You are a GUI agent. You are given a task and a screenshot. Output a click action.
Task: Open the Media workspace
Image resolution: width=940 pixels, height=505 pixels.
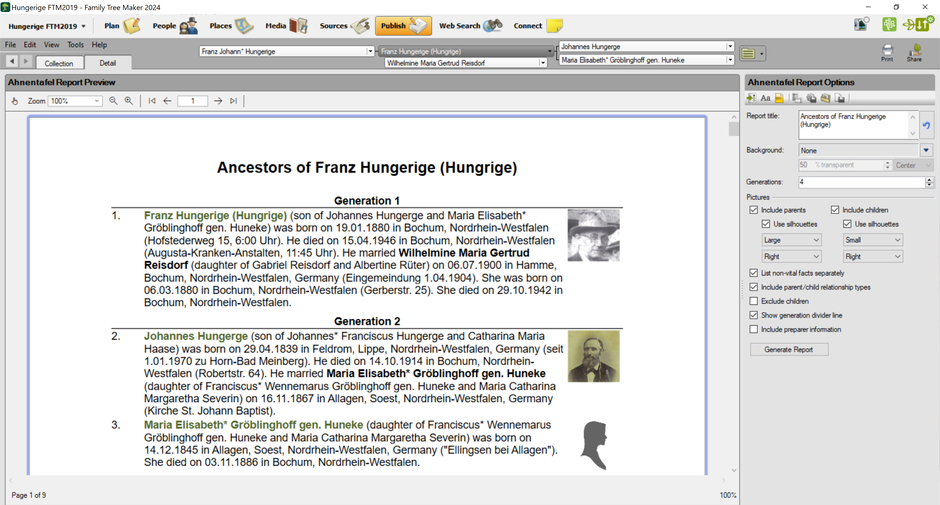tap(286, 26)
